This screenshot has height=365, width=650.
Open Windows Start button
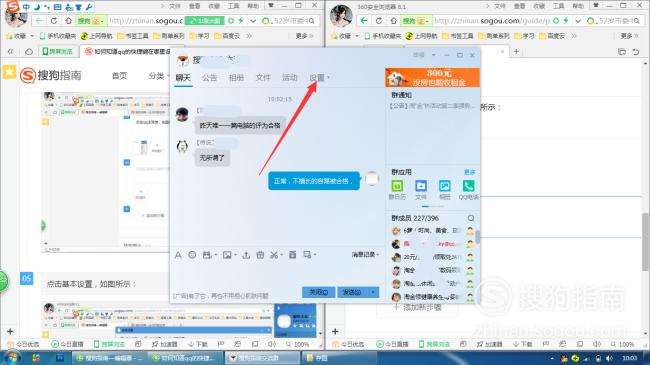point(12,358)
